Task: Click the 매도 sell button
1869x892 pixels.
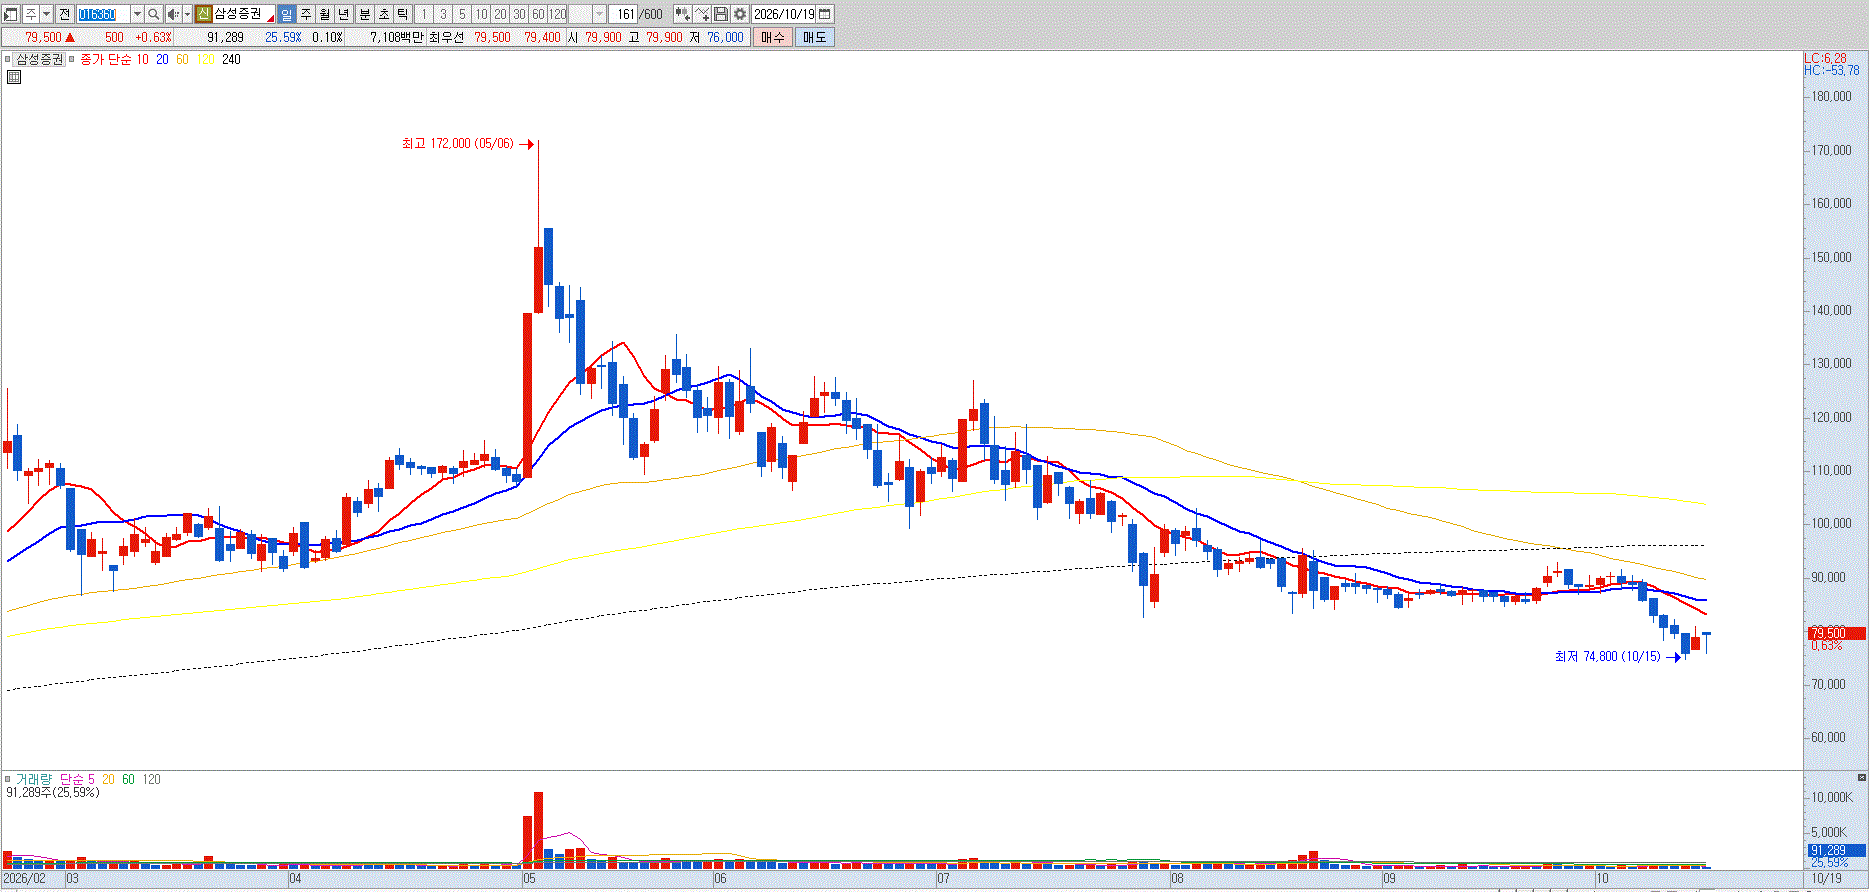Action: tap(814, 37)
